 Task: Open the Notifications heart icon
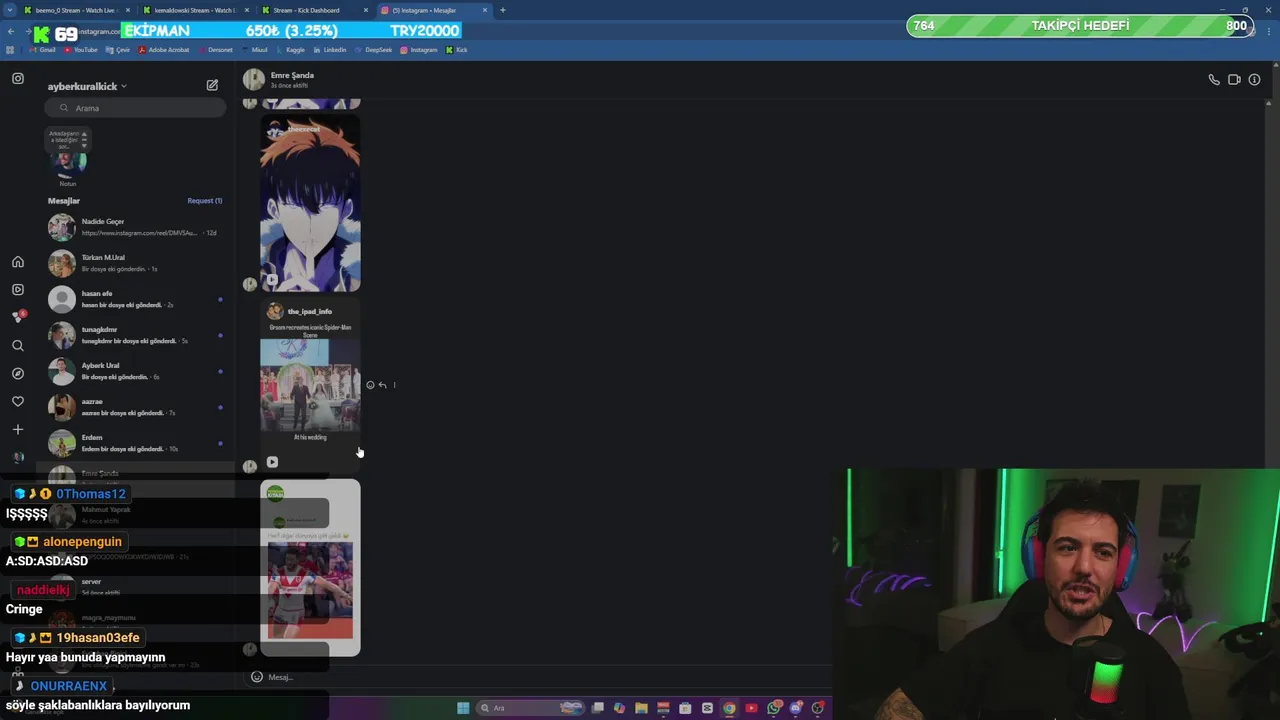18,402
